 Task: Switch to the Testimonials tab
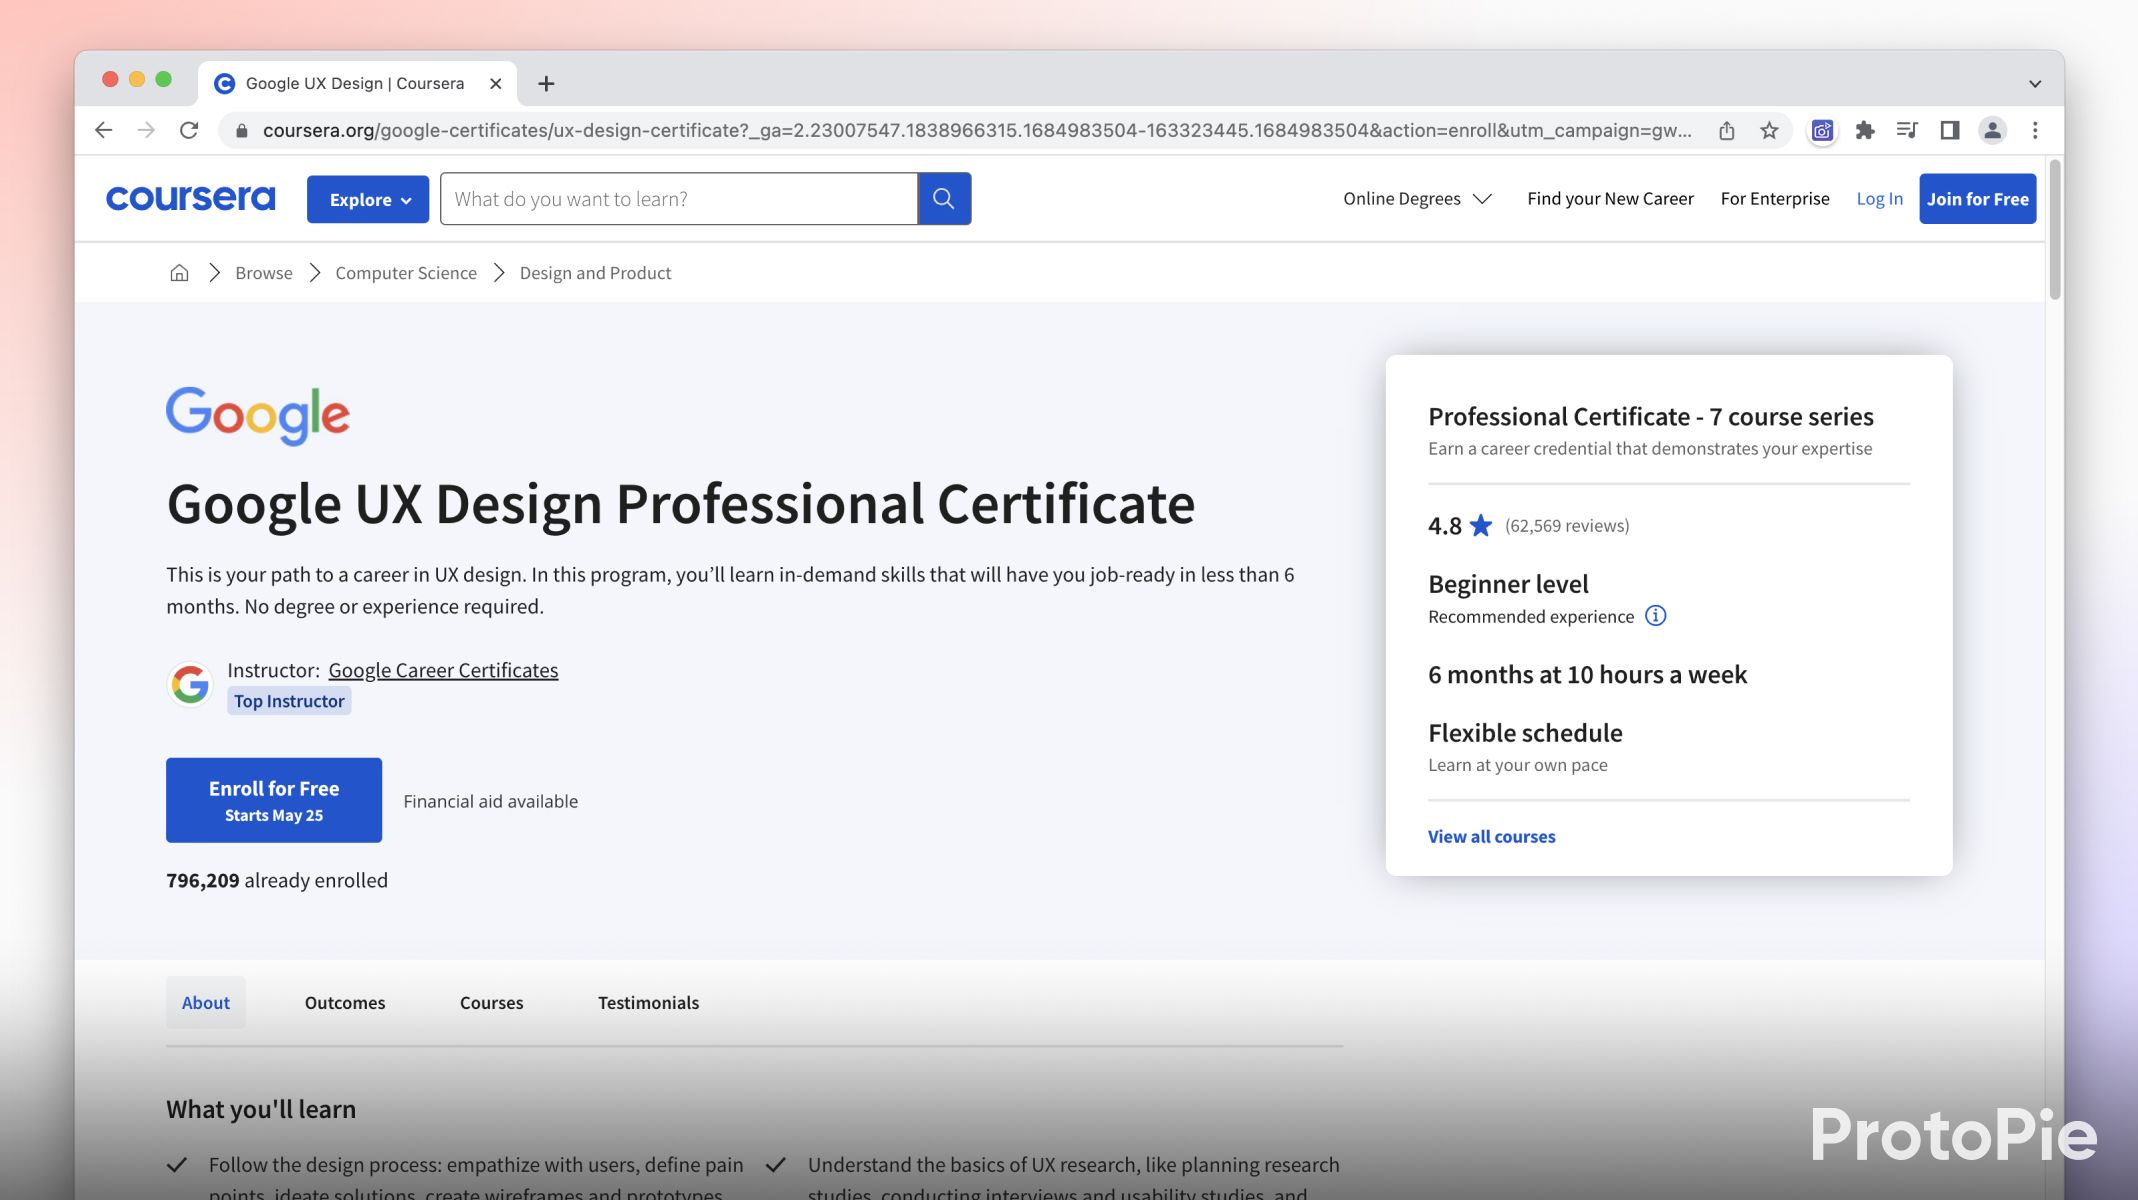click(x=647, y=1002)
